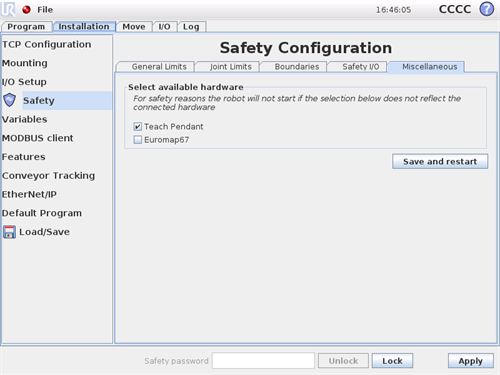Viewport: 500px width, 375px height.
Task: Open the File menu
Action: point(45,10)
